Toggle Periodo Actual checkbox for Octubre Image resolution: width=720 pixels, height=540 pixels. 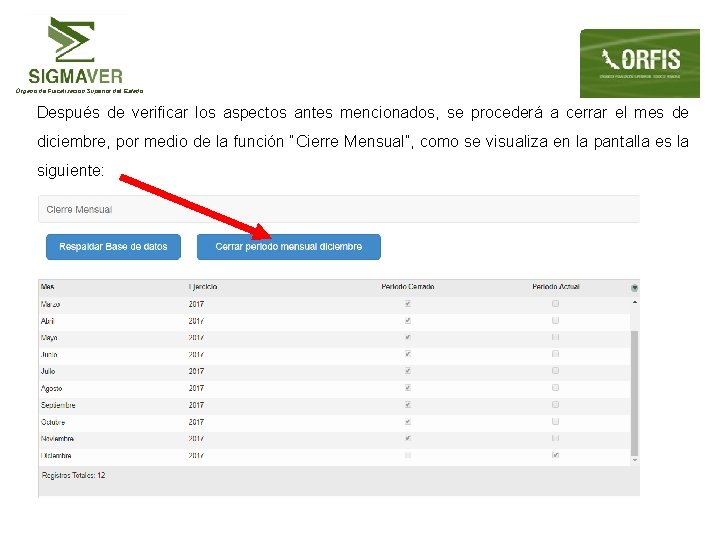[556, 422]
